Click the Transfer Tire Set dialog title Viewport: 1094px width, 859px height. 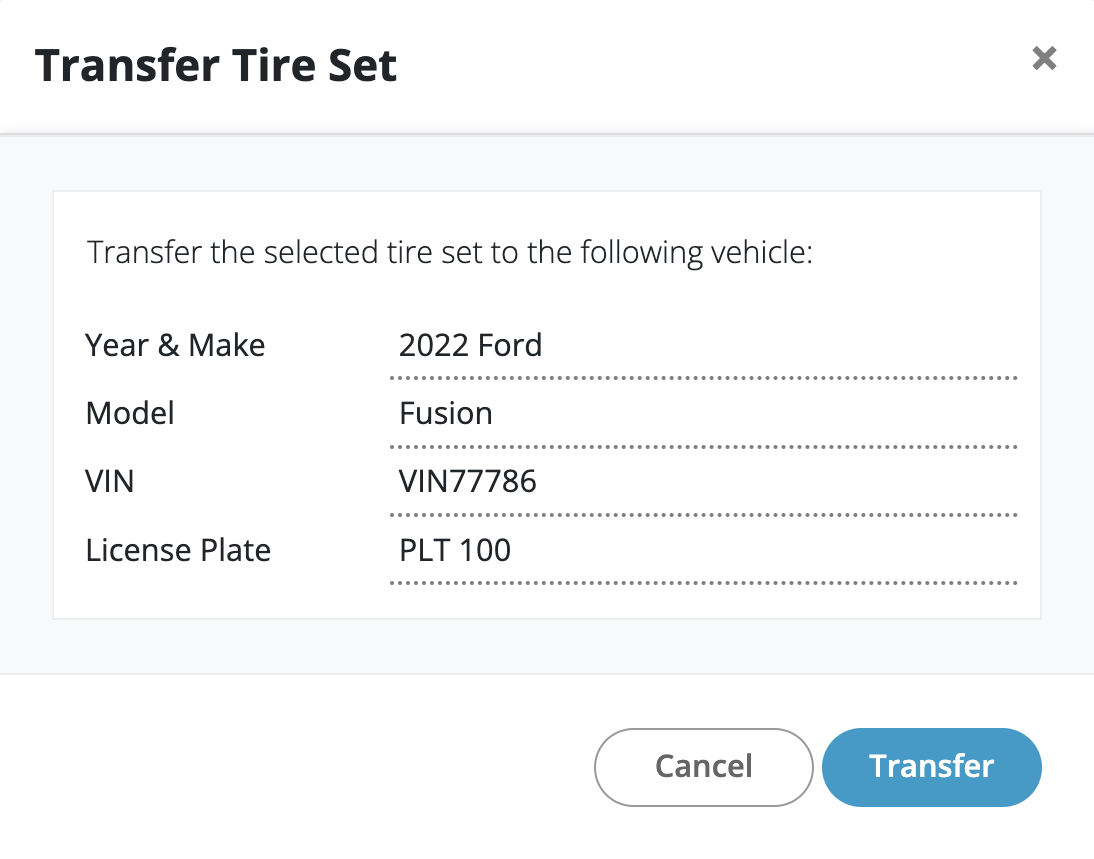[216, 66]
